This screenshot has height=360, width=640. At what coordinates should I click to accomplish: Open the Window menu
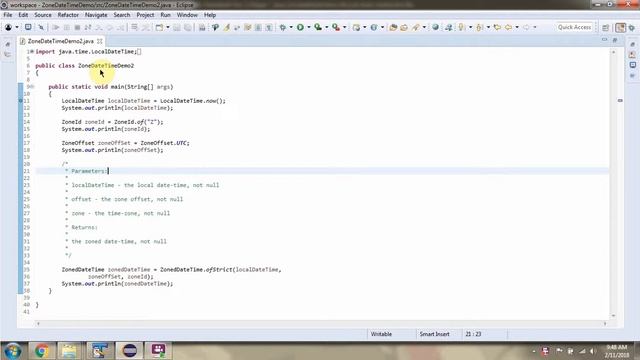(x=187, y=15)
